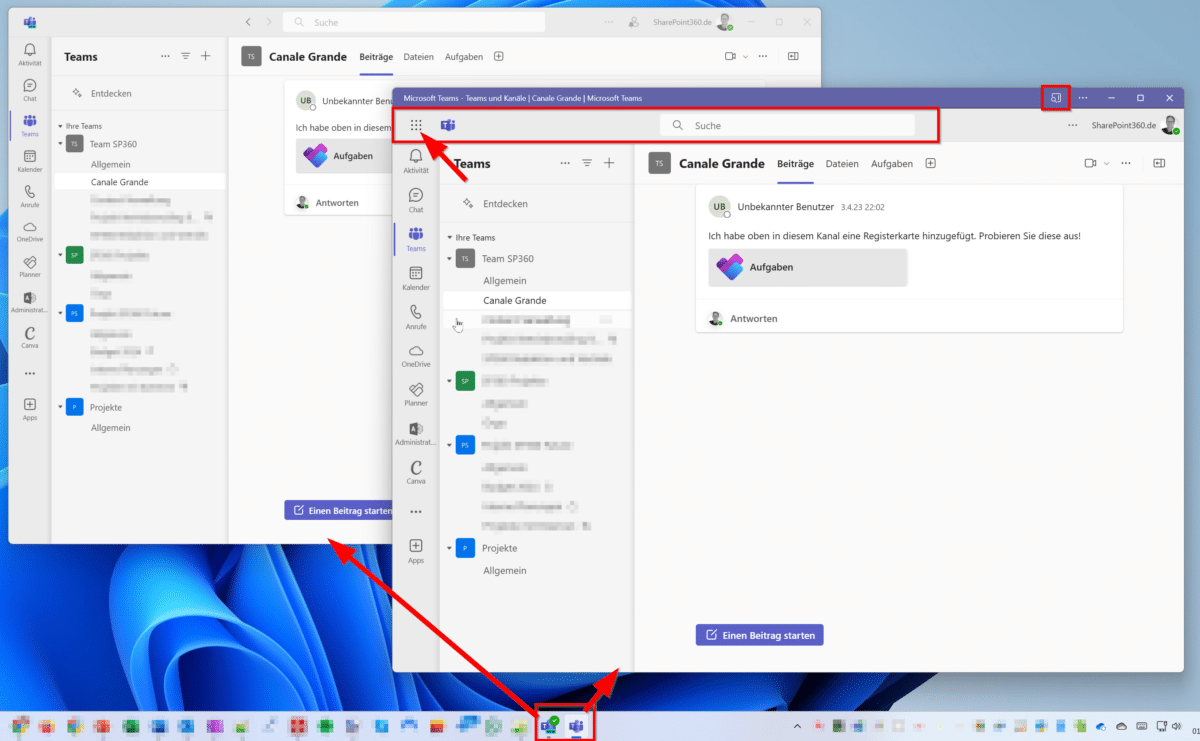Image resolution: width=1200 pixels, height=741 pixels.
Task: Open Canva app in the front window sidebar
Action: [x=416, y=471]
